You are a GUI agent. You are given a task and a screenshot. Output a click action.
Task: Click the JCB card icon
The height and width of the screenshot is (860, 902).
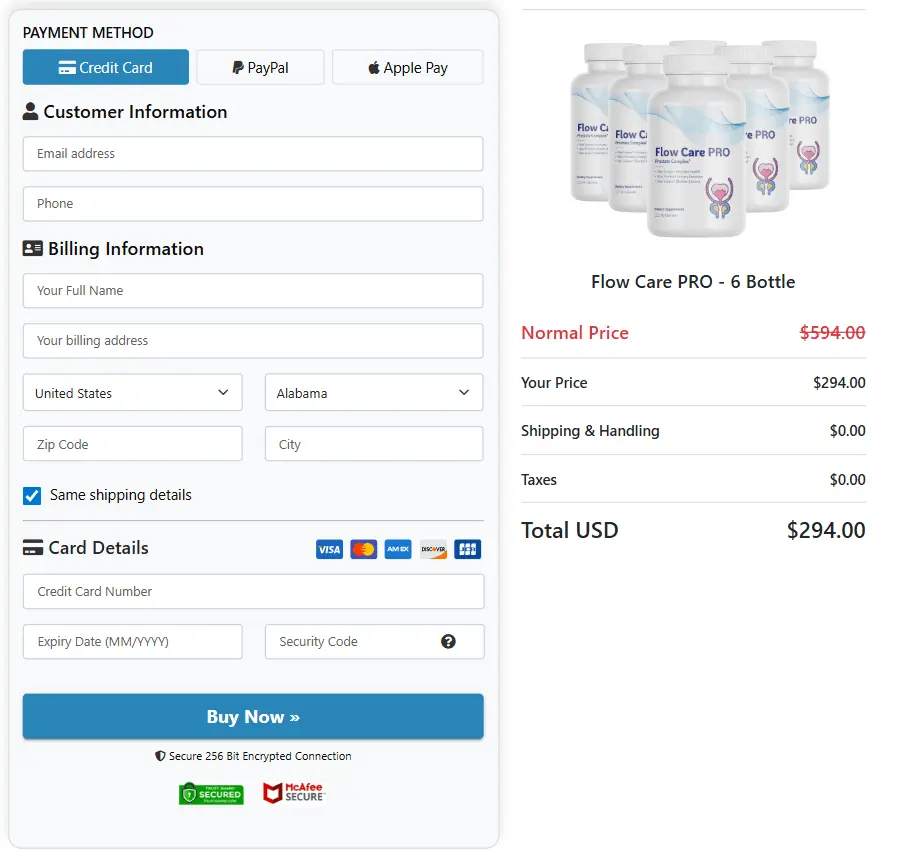pos(467,549)
